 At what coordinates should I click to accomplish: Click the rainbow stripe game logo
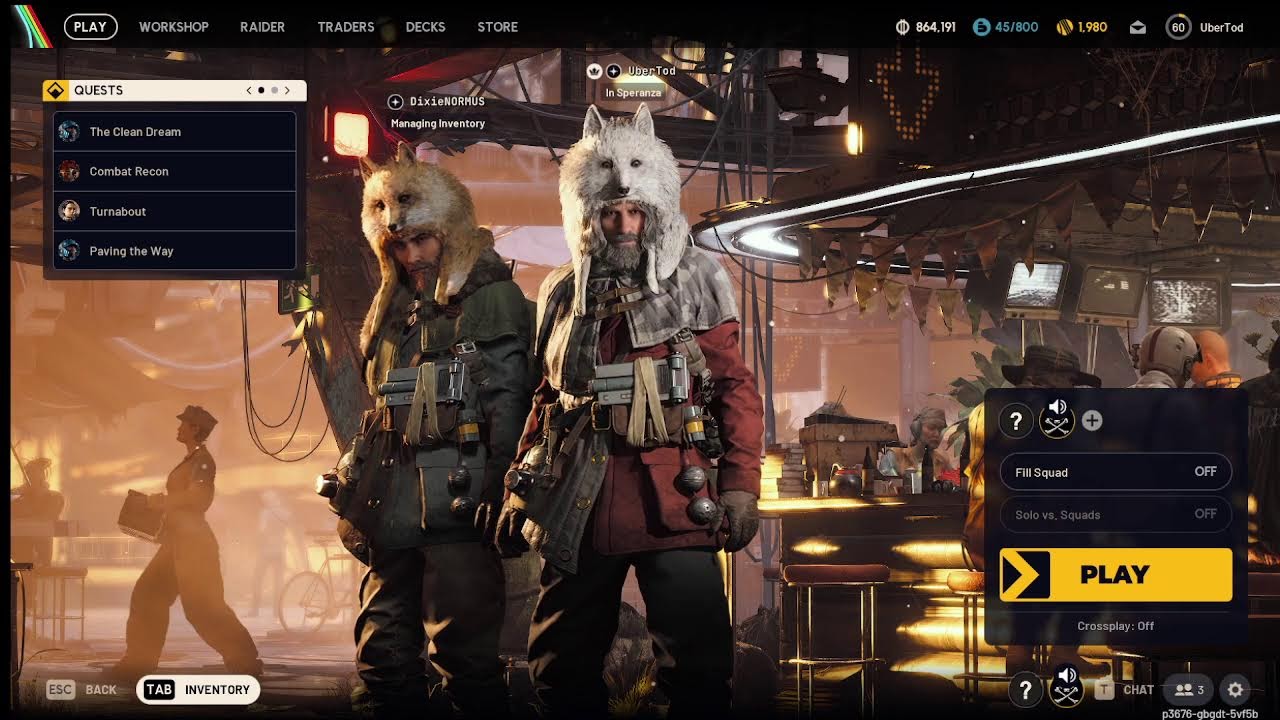[32, 26]
